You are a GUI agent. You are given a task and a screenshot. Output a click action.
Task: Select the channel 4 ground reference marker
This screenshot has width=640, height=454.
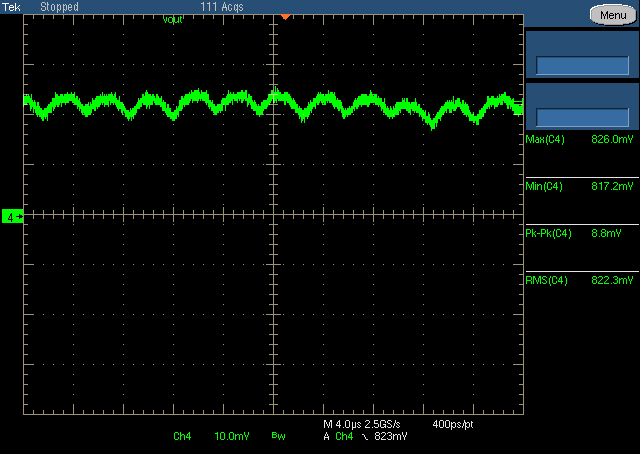(12, 216)
